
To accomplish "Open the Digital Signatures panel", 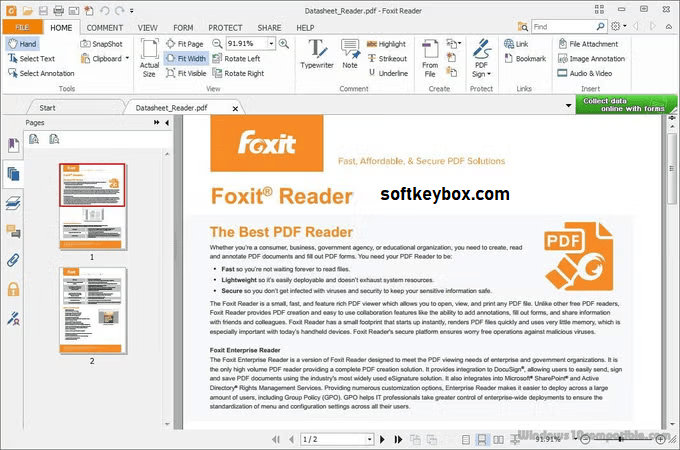I will 13,318.
